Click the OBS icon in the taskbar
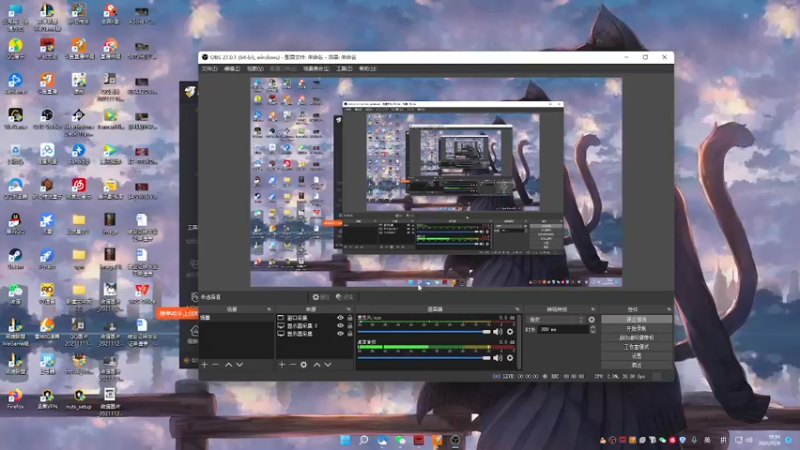Viewport: 800px width, 450px height. click(455, 440)
